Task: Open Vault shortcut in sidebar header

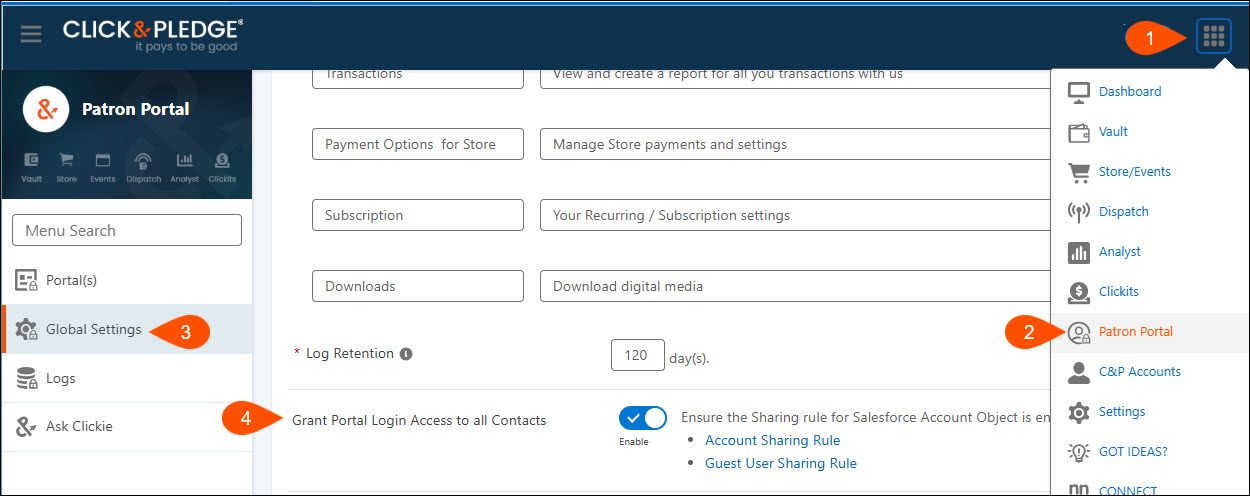Action: [31, 168]
